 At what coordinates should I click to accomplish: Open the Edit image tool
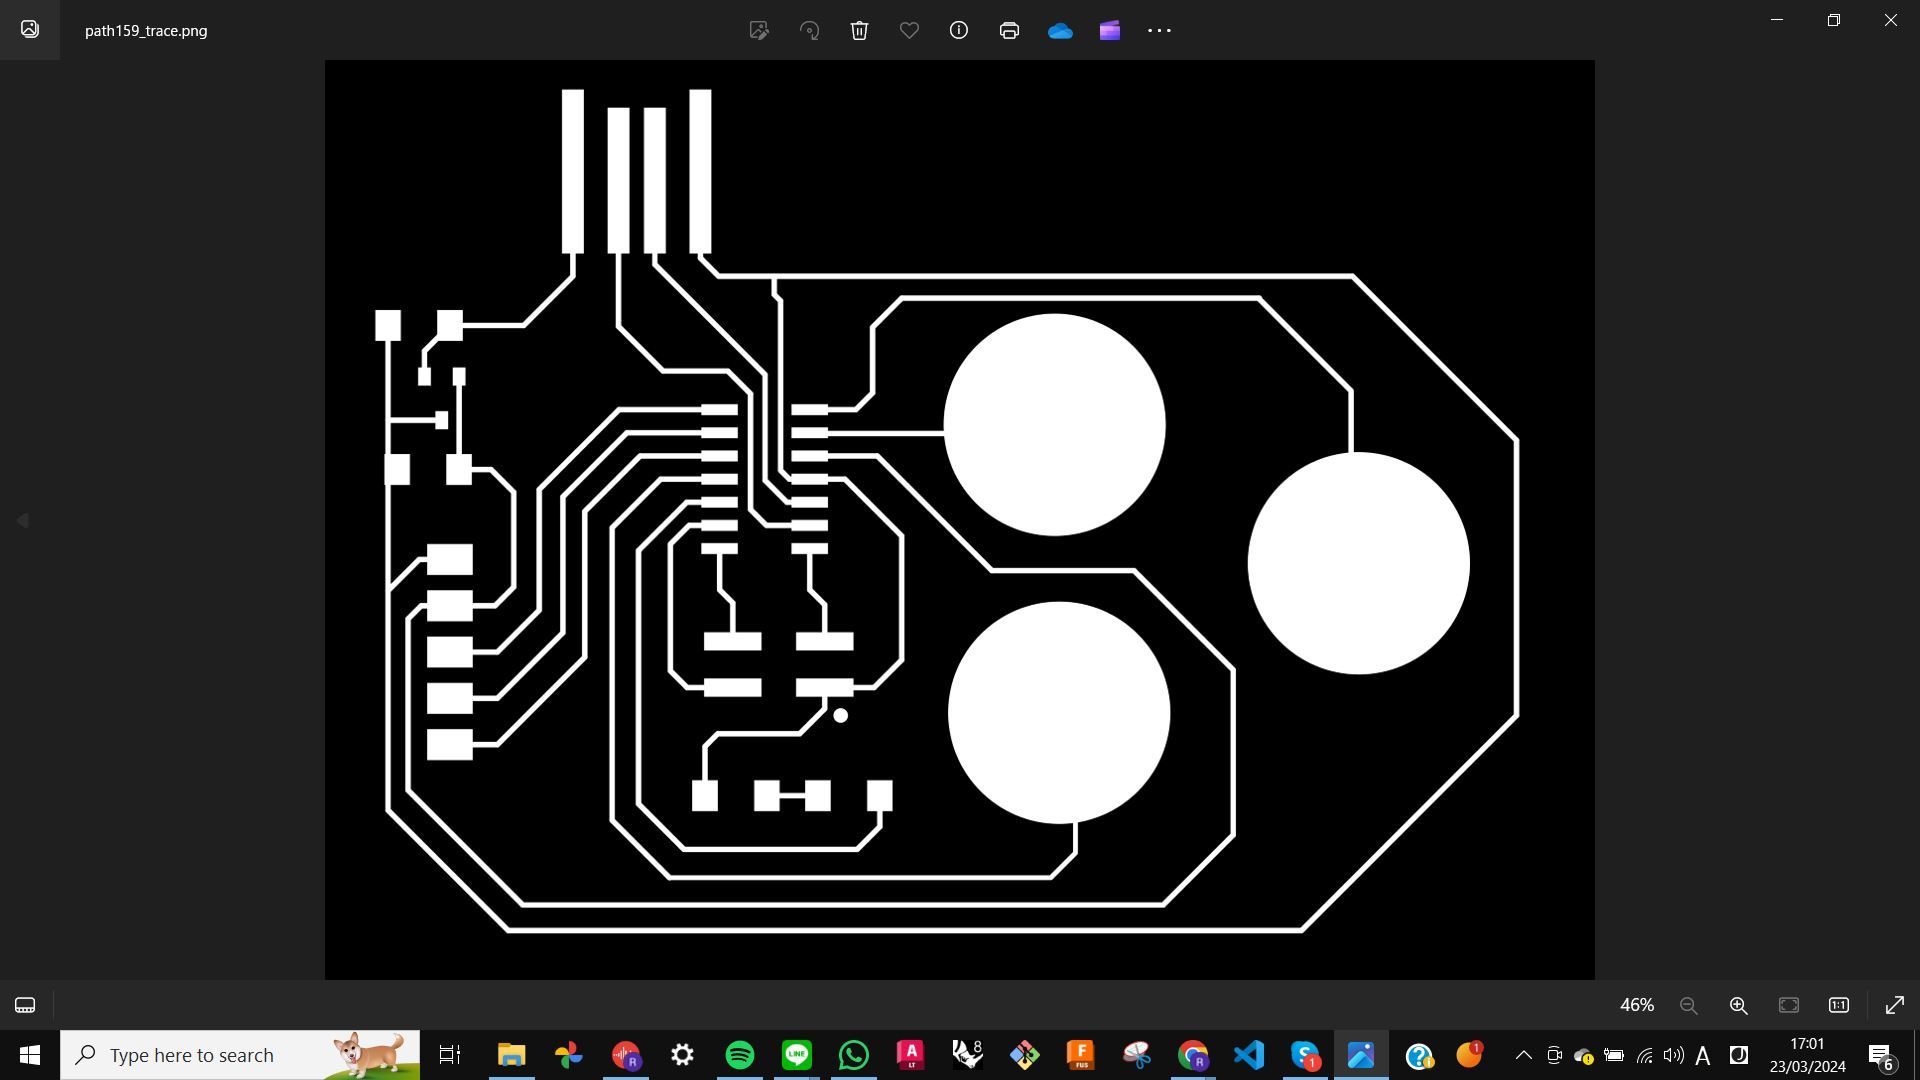[759, 30]
